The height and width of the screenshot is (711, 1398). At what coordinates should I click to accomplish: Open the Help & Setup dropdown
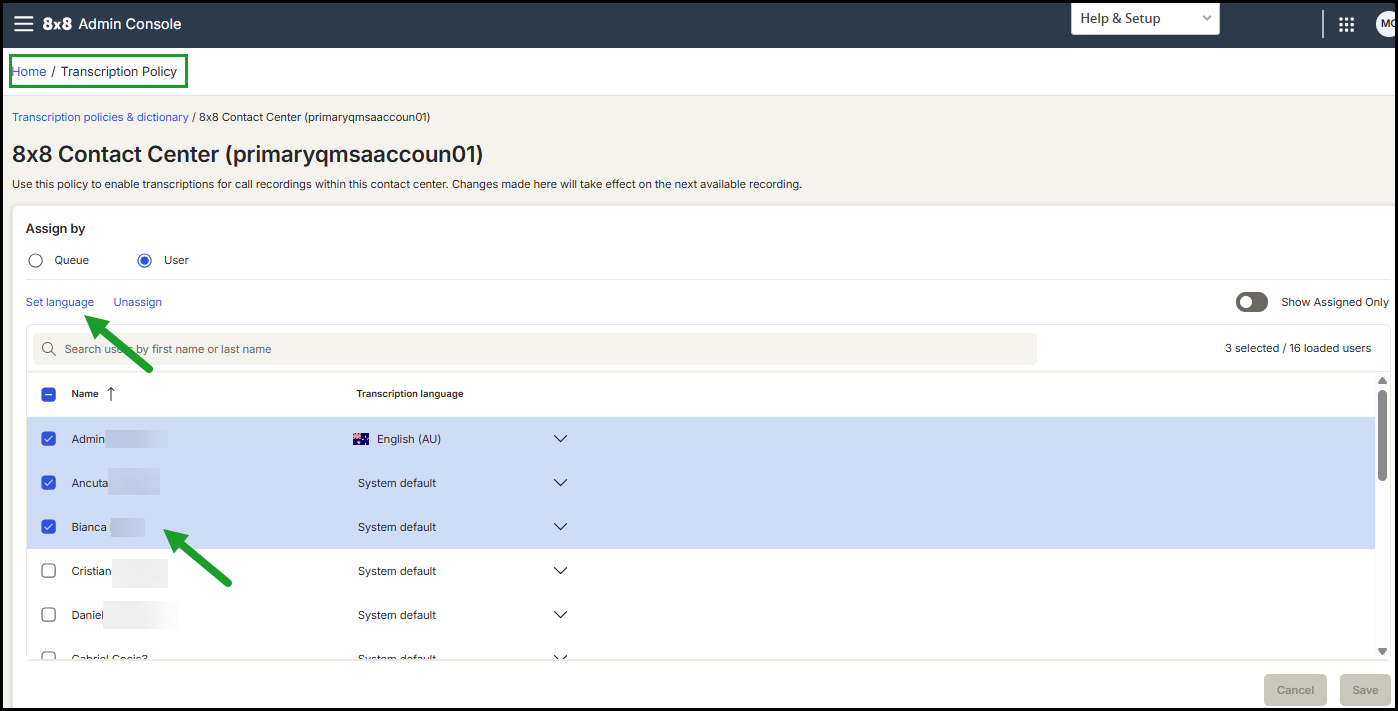point(1145,18)
